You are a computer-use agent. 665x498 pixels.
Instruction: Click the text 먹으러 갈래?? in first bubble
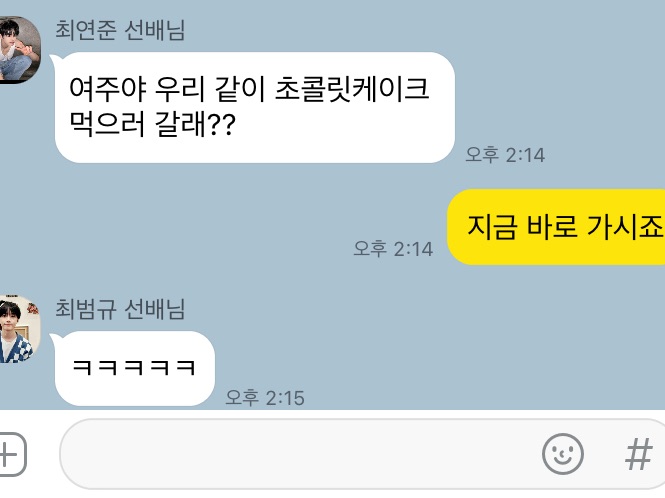[x=152, y=124]
